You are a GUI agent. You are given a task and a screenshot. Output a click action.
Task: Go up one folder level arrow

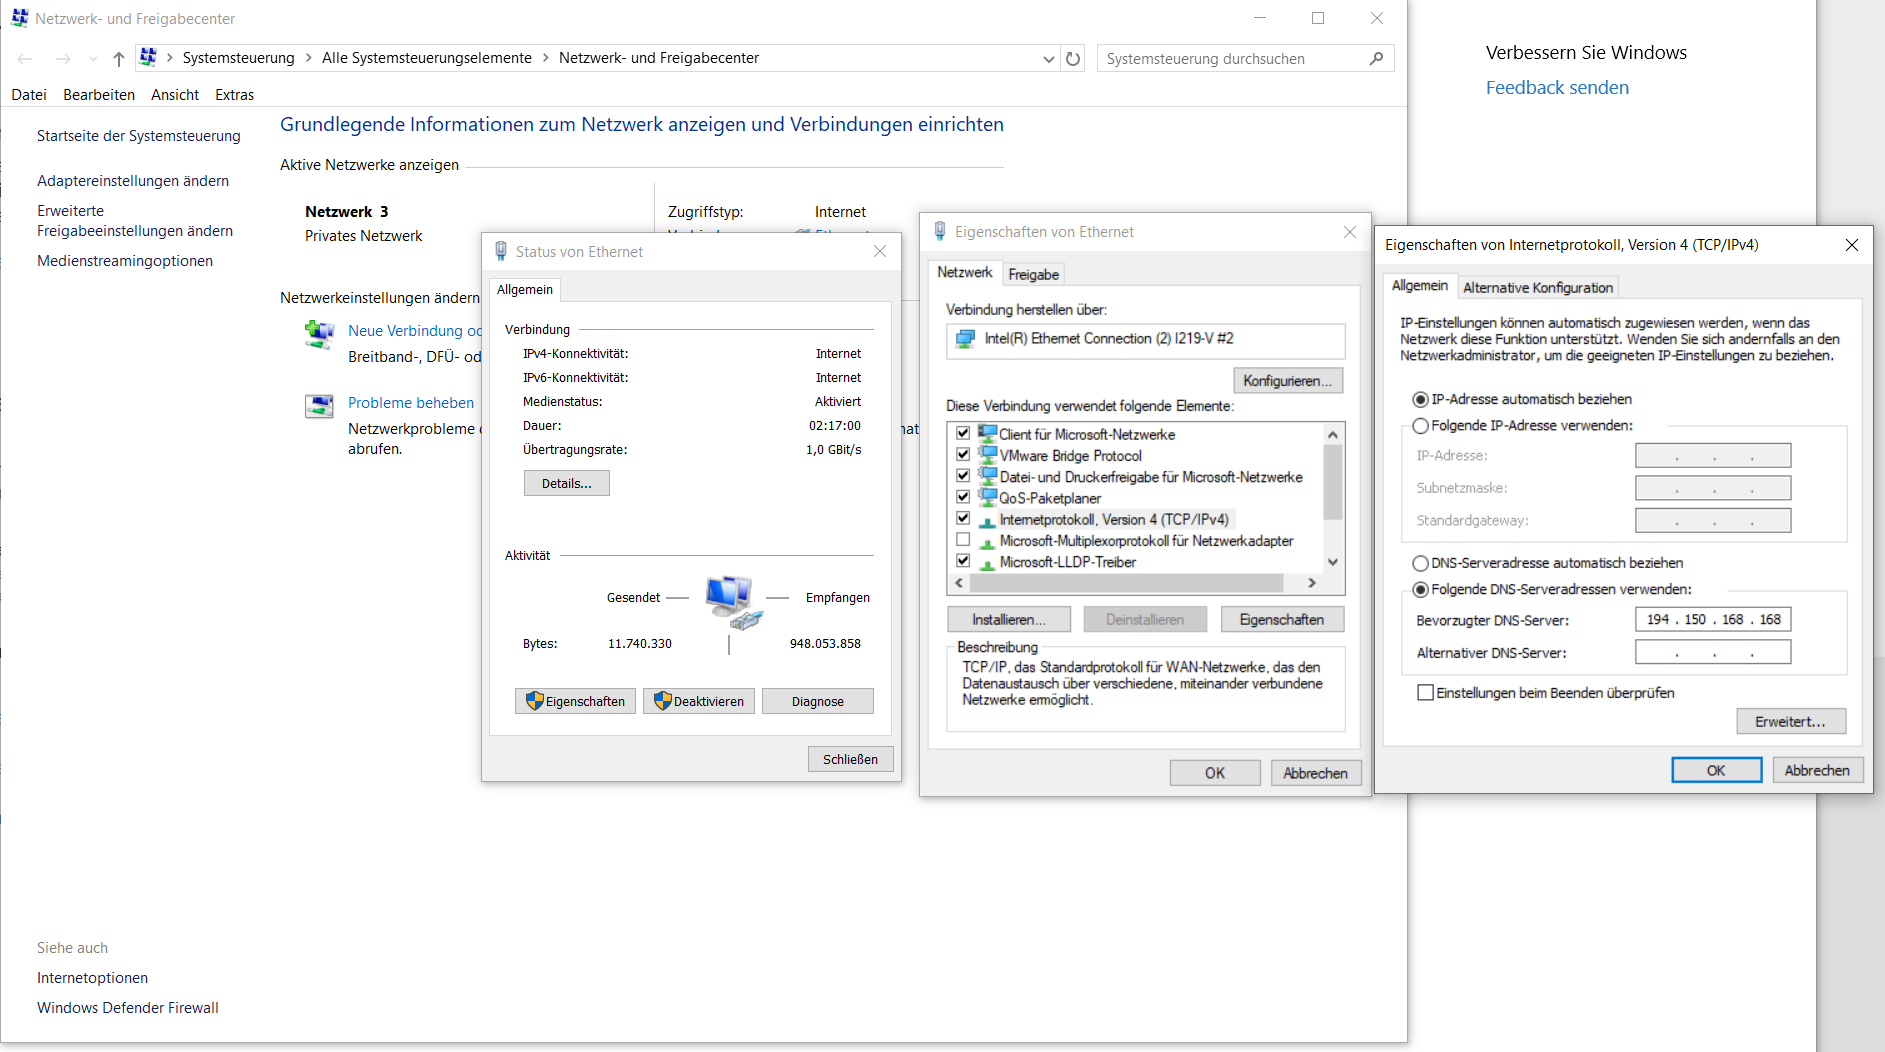click(119, 59)
